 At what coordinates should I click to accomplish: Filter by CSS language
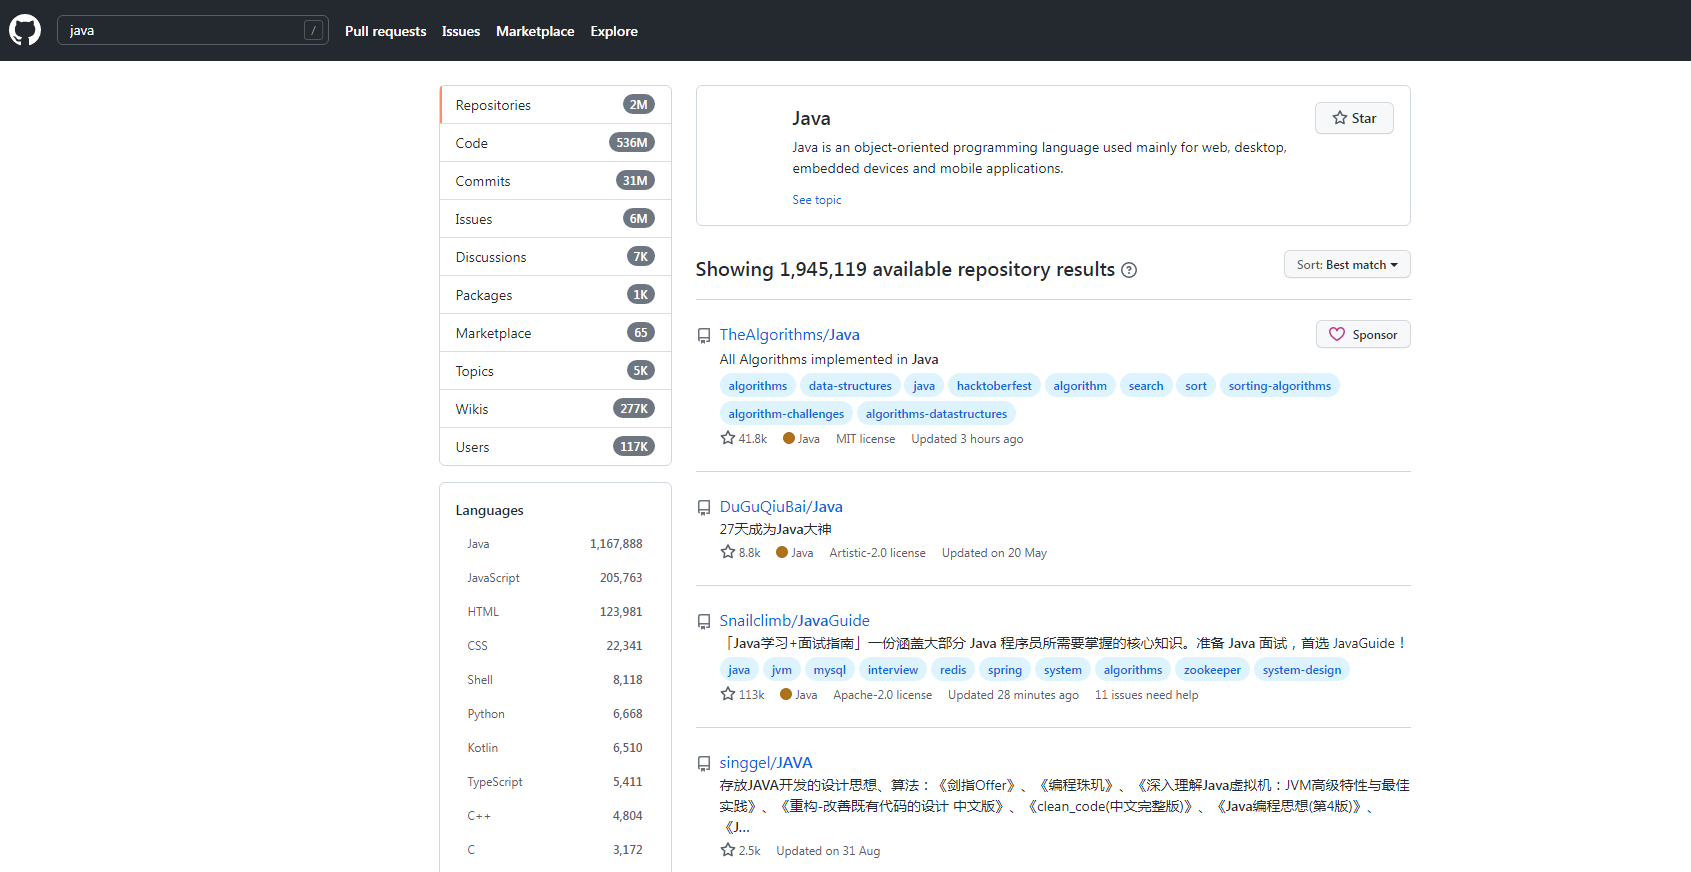pos(555,646)
